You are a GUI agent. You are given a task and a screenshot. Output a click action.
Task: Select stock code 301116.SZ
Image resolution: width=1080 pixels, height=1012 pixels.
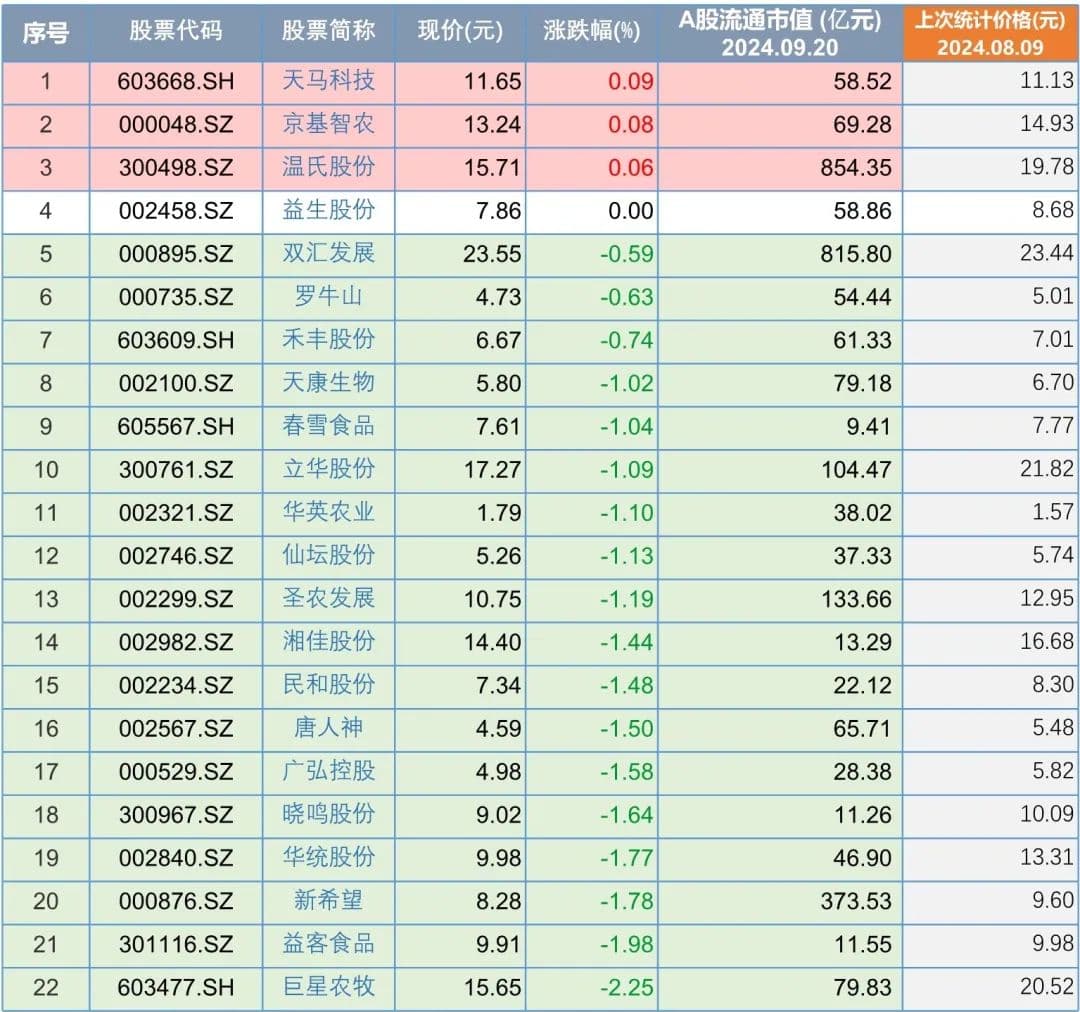[176, 944]
